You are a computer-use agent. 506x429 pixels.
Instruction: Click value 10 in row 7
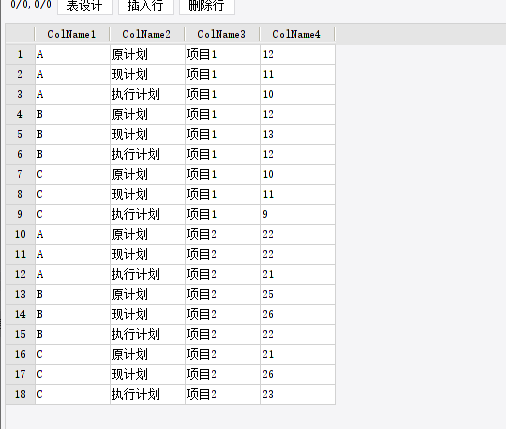[x=298, y=174]
